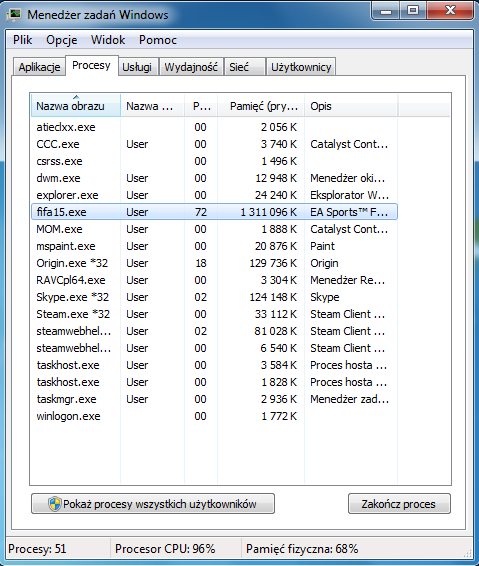The image size is (479, 566).
Task: Click the Menedżer oki... description
Action: (x=348, y=178)
